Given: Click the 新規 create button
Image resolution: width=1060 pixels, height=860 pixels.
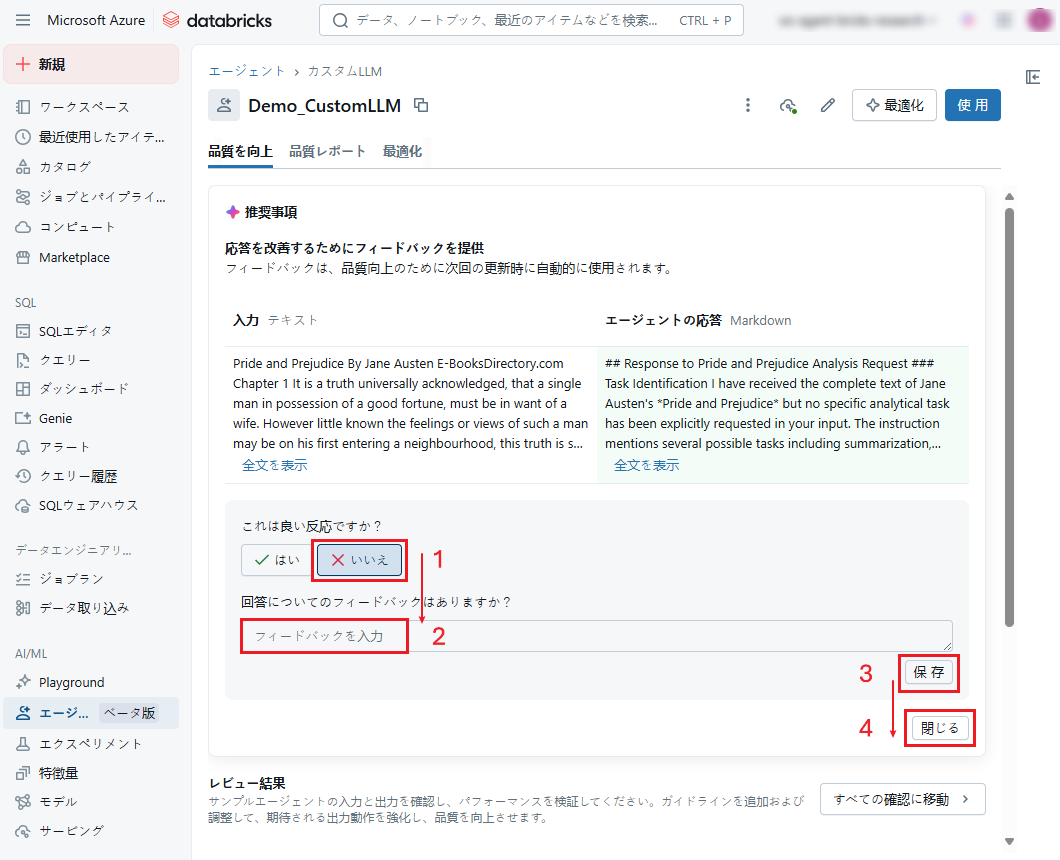Looking at the screenshot, I should tap(91, 65).
